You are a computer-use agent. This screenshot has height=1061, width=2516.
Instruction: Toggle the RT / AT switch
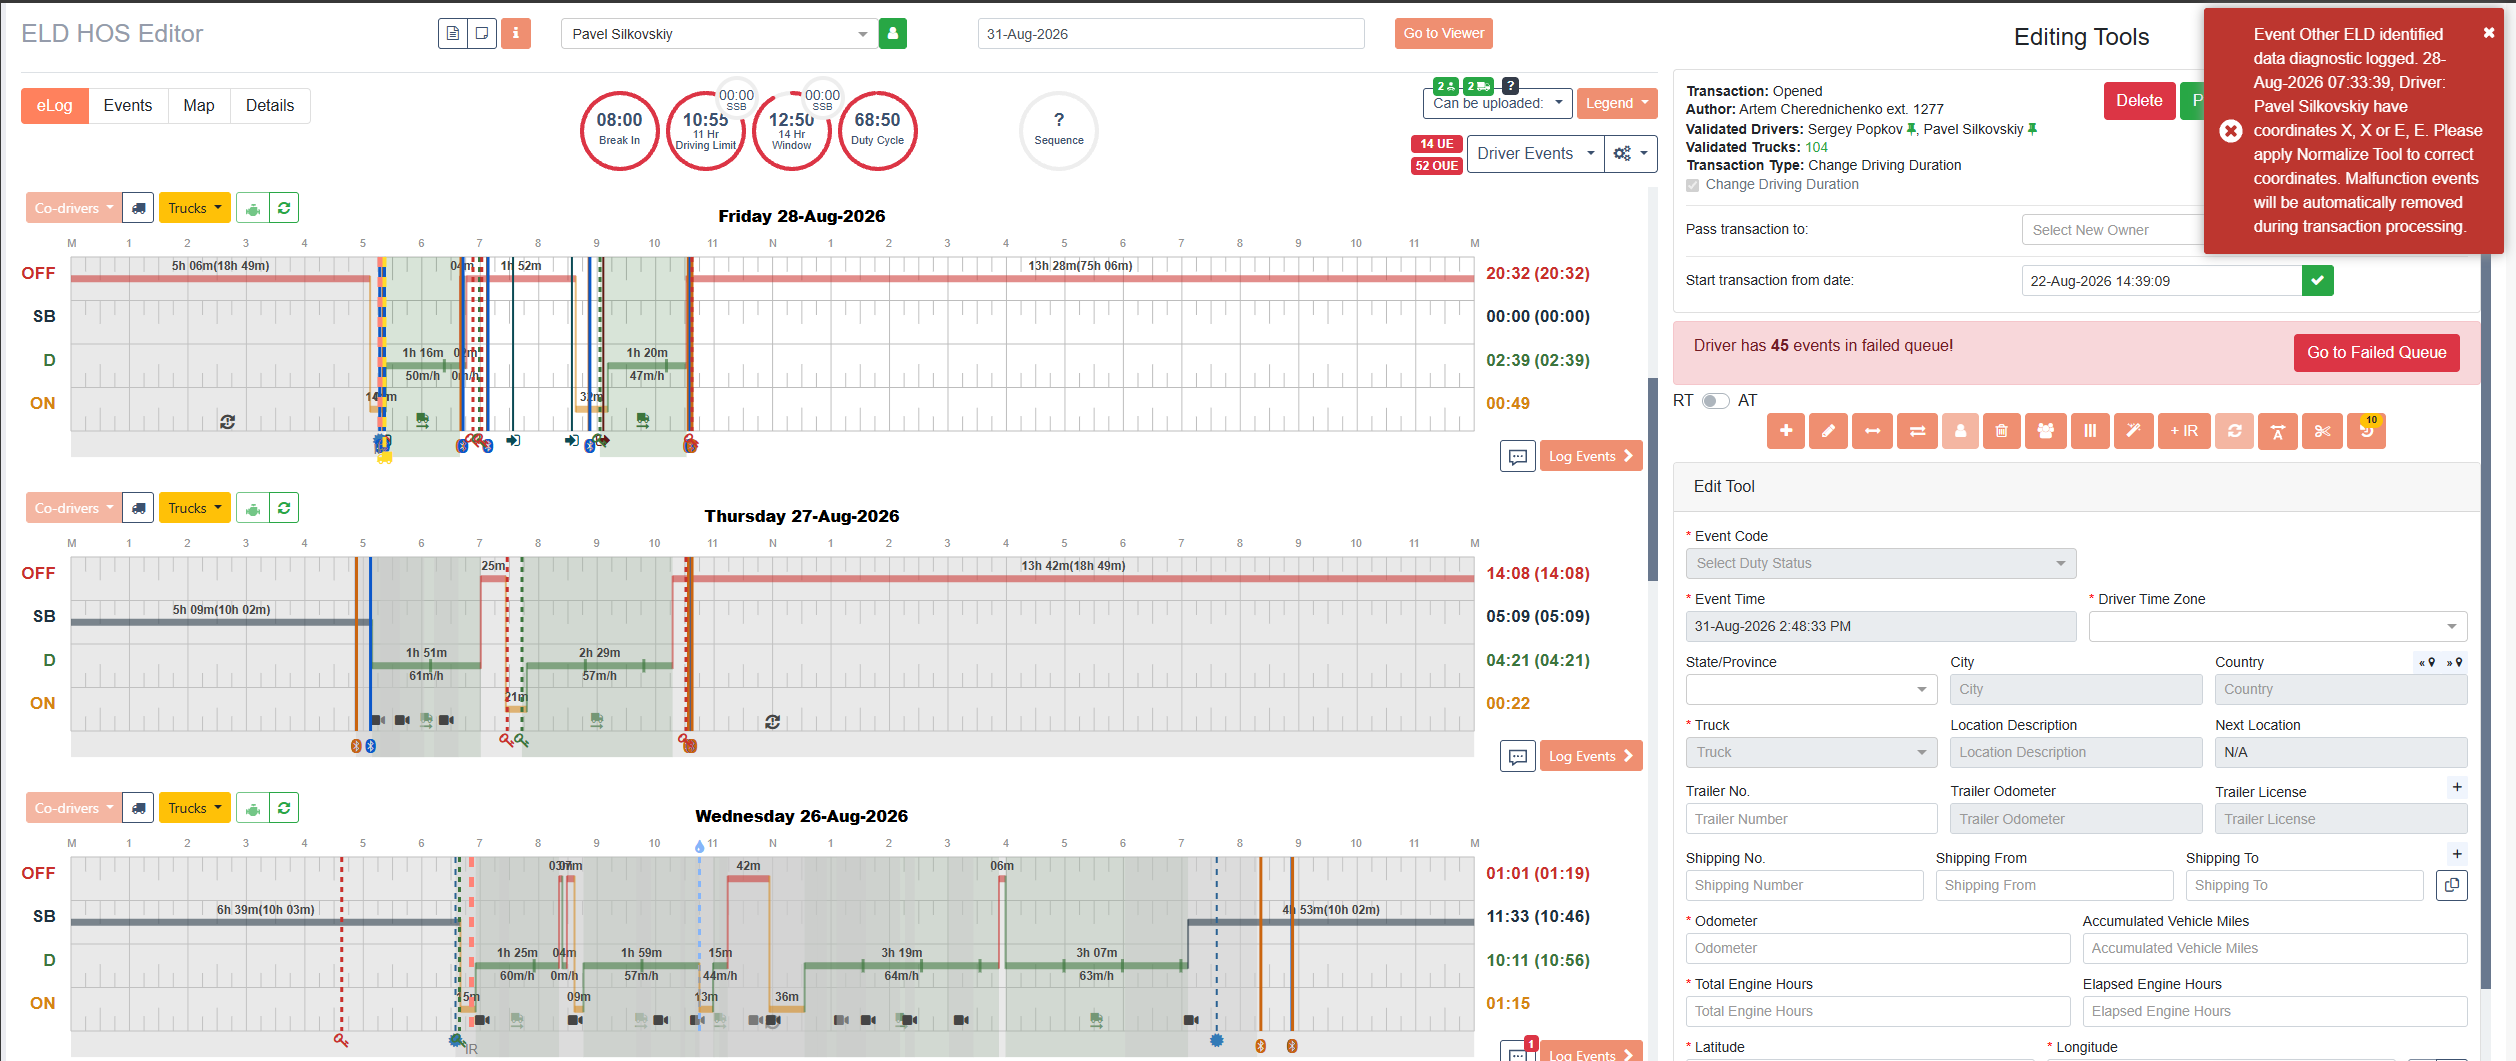(1715, 401)
